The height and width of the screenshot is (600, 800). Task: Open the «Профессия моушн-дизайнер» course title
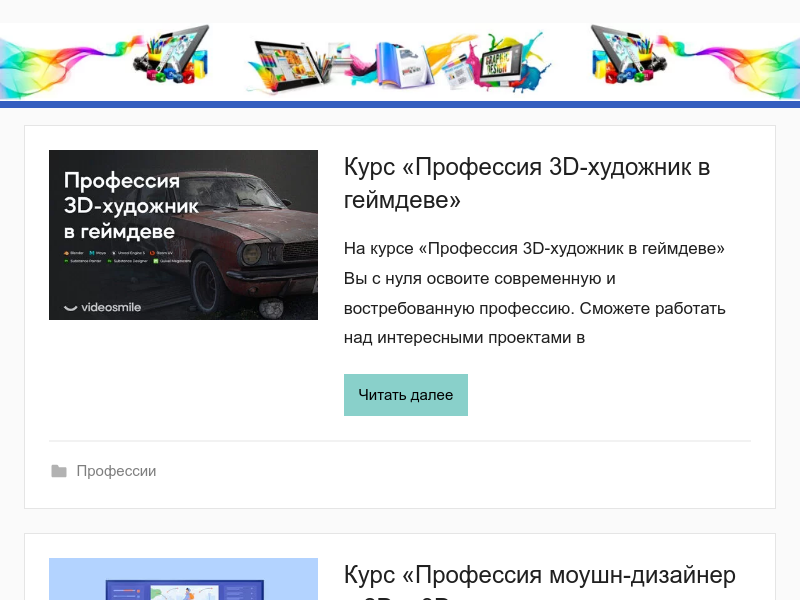tap(539, 581)
